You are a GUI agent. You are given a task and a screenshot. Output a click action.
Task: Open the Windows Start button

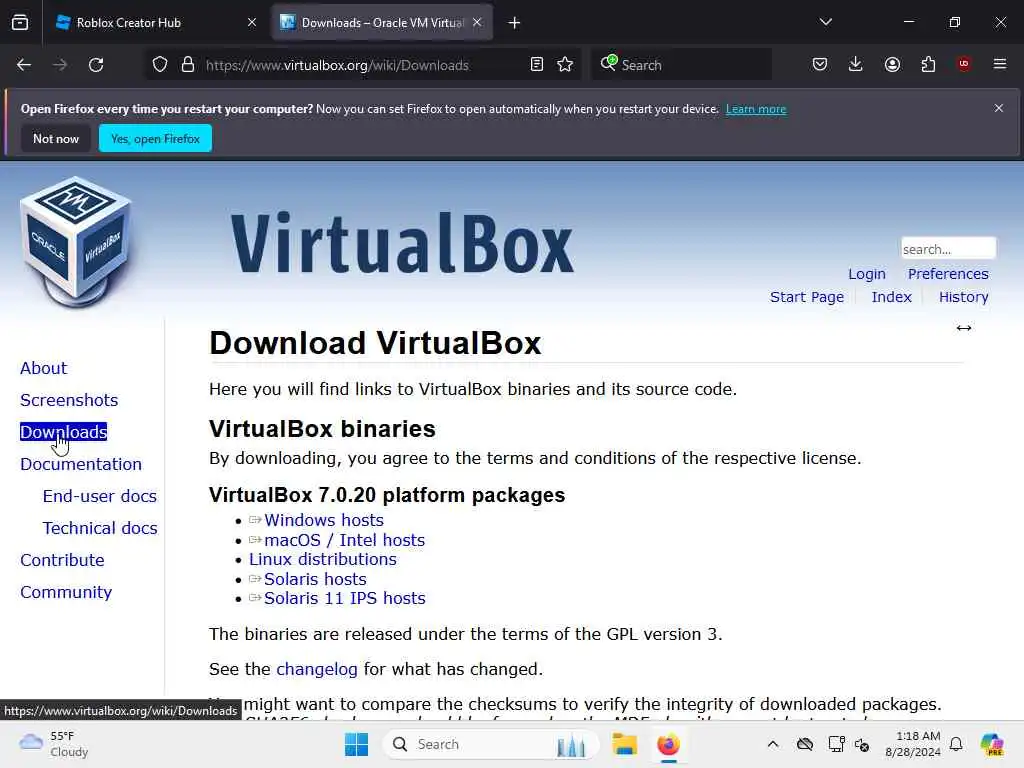point(357,744)
